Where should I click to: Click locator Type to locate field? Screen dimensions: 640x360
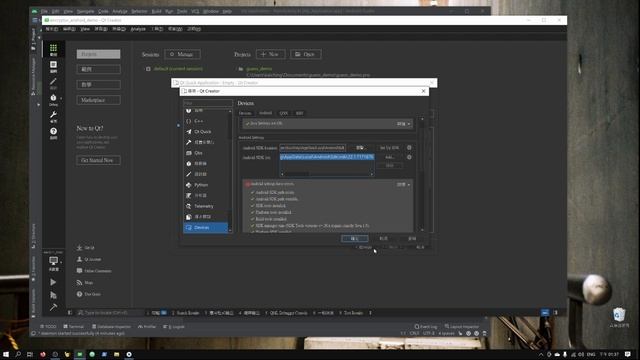coord(110,313)
